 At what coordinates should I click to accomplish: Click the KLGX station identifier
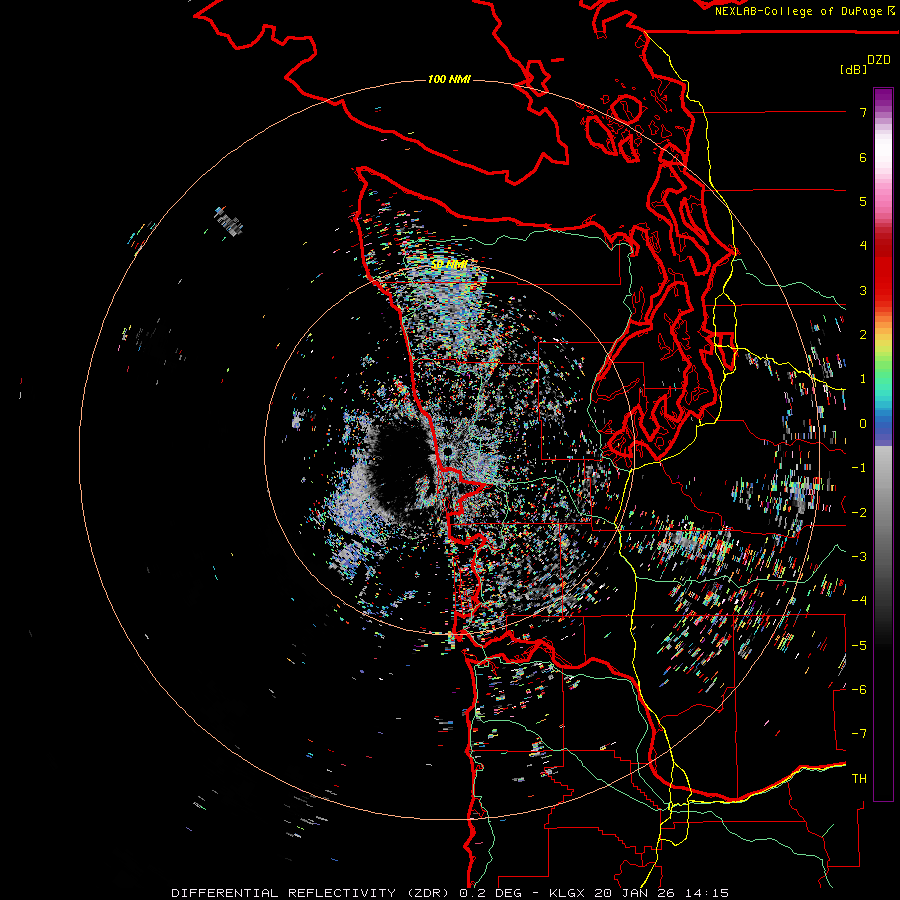point(566,893)
